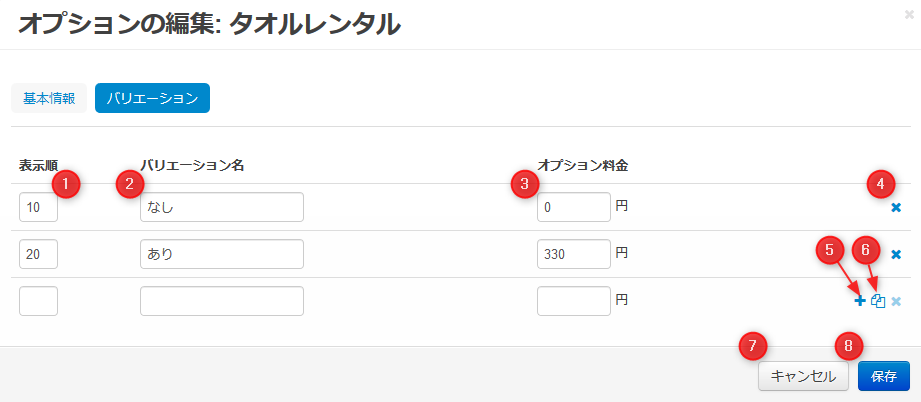
Task: Click the empty option price field
Action: (x=573, y=301)
